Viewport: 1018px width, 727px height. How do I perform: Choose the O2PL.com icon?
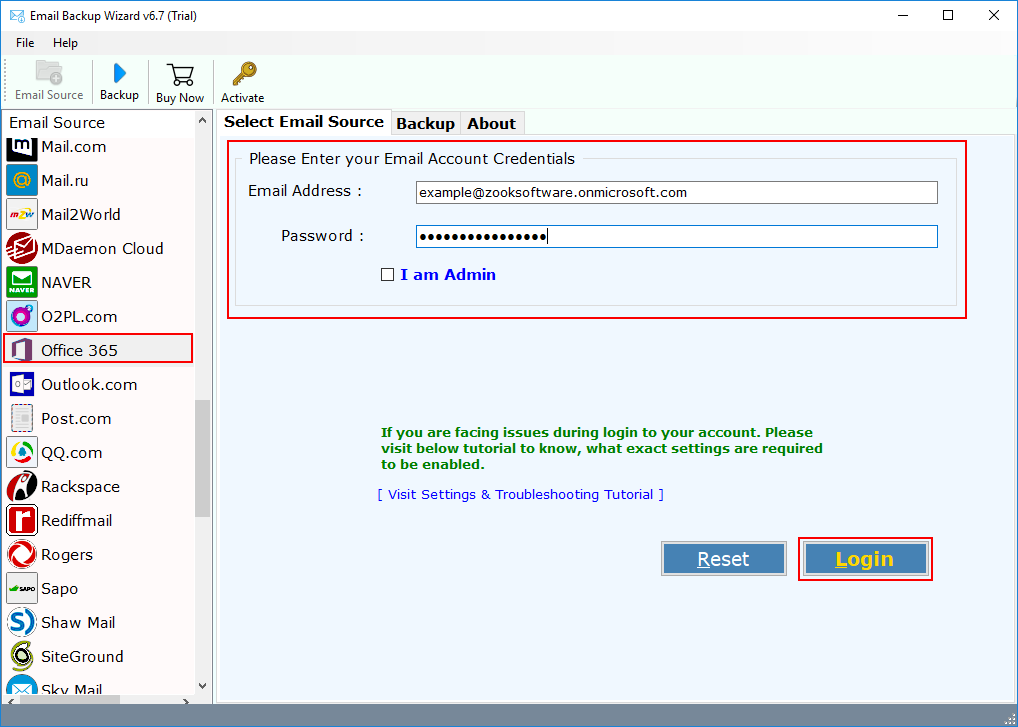click(x=22, y=316)
